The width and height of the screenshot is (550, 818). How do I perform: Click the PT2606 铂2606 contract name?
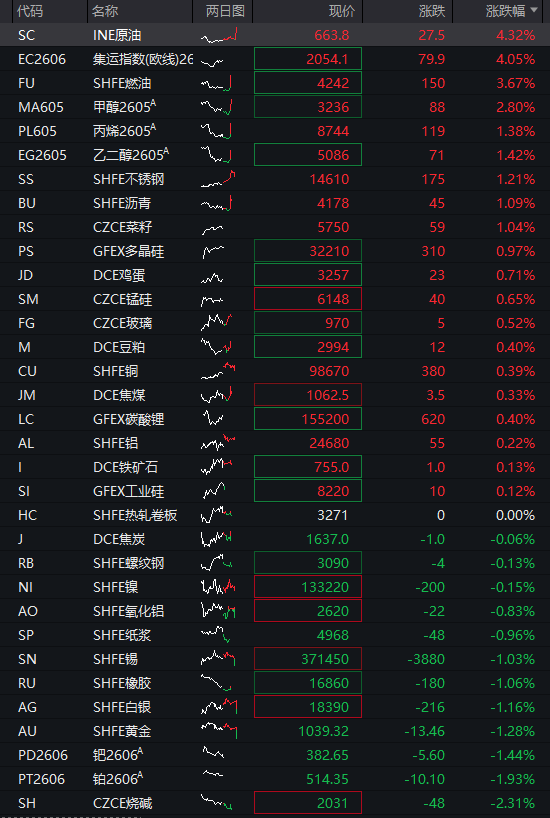coord(118,779)
